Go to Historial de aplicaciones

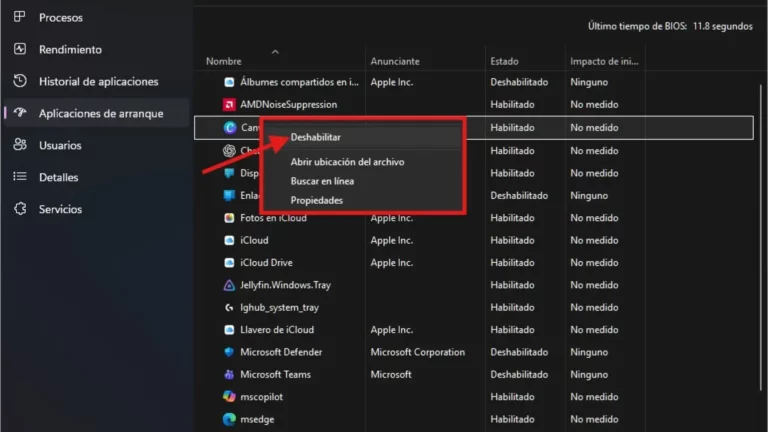96,81
